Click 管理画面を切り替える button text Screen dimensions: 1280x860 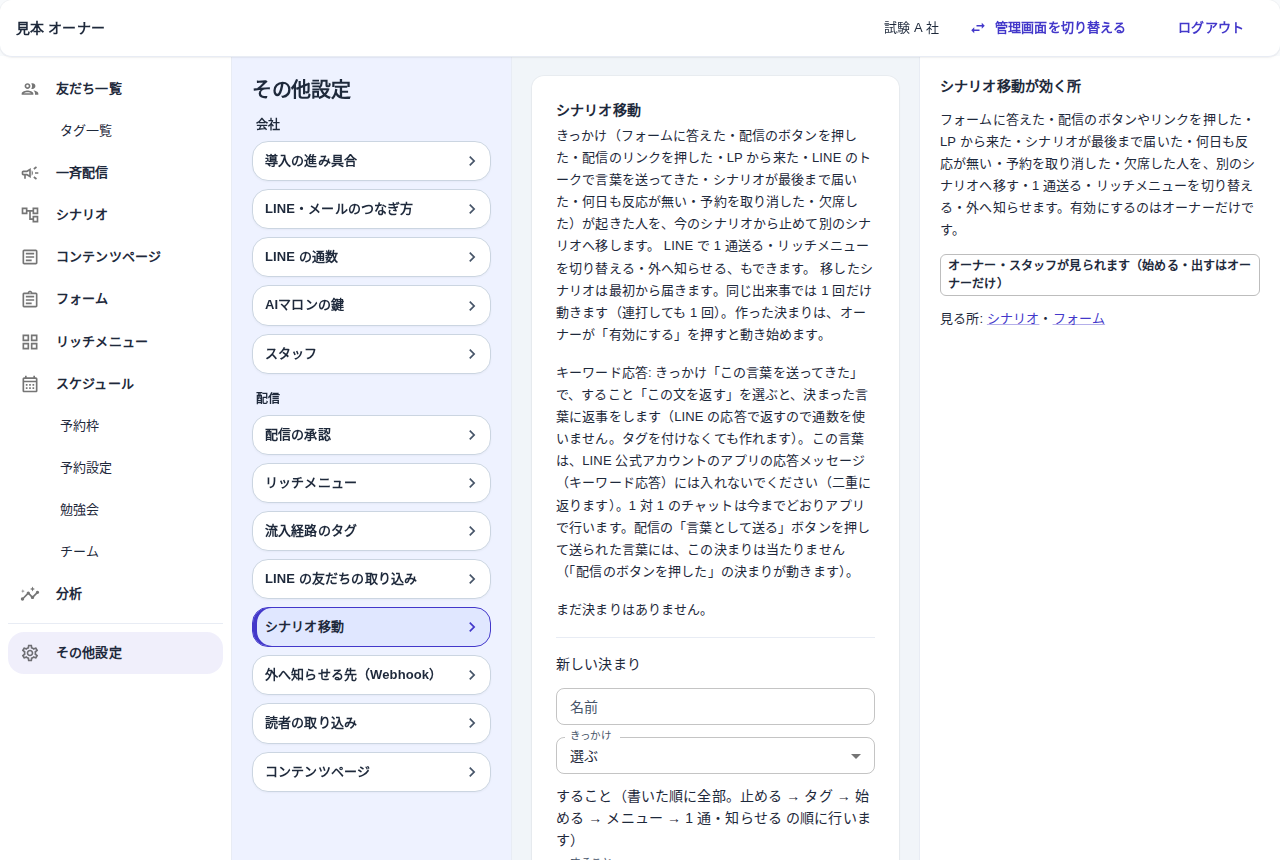(x=1060, y=28)
